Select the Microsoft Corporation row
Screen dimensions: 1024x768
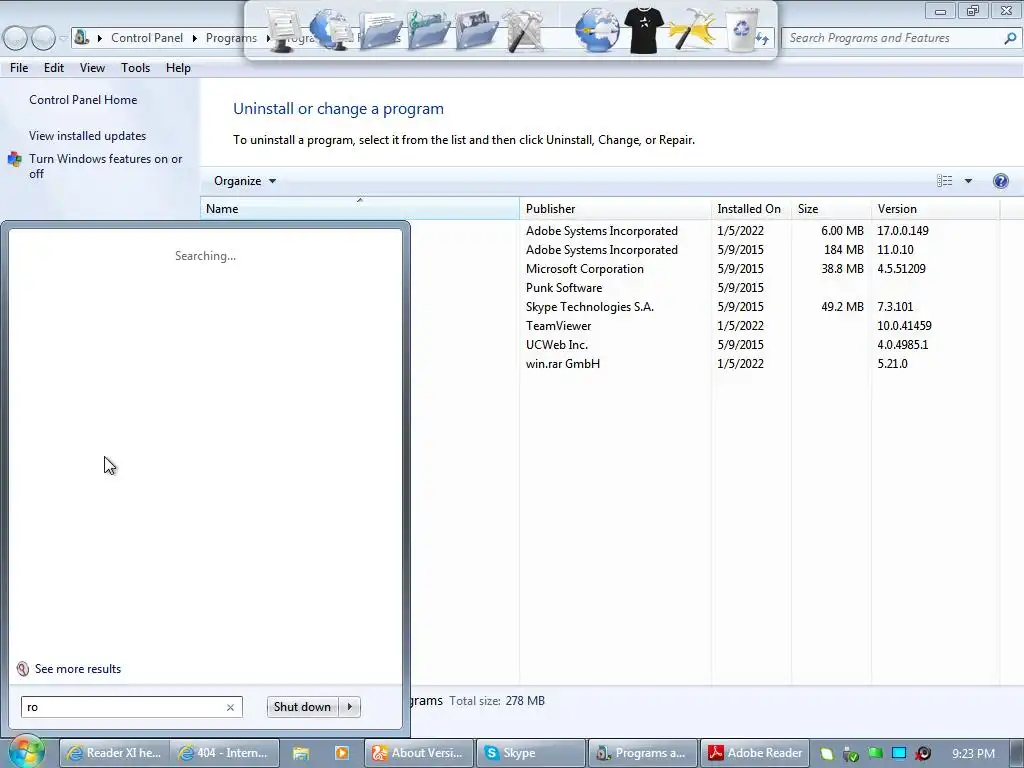584,268
